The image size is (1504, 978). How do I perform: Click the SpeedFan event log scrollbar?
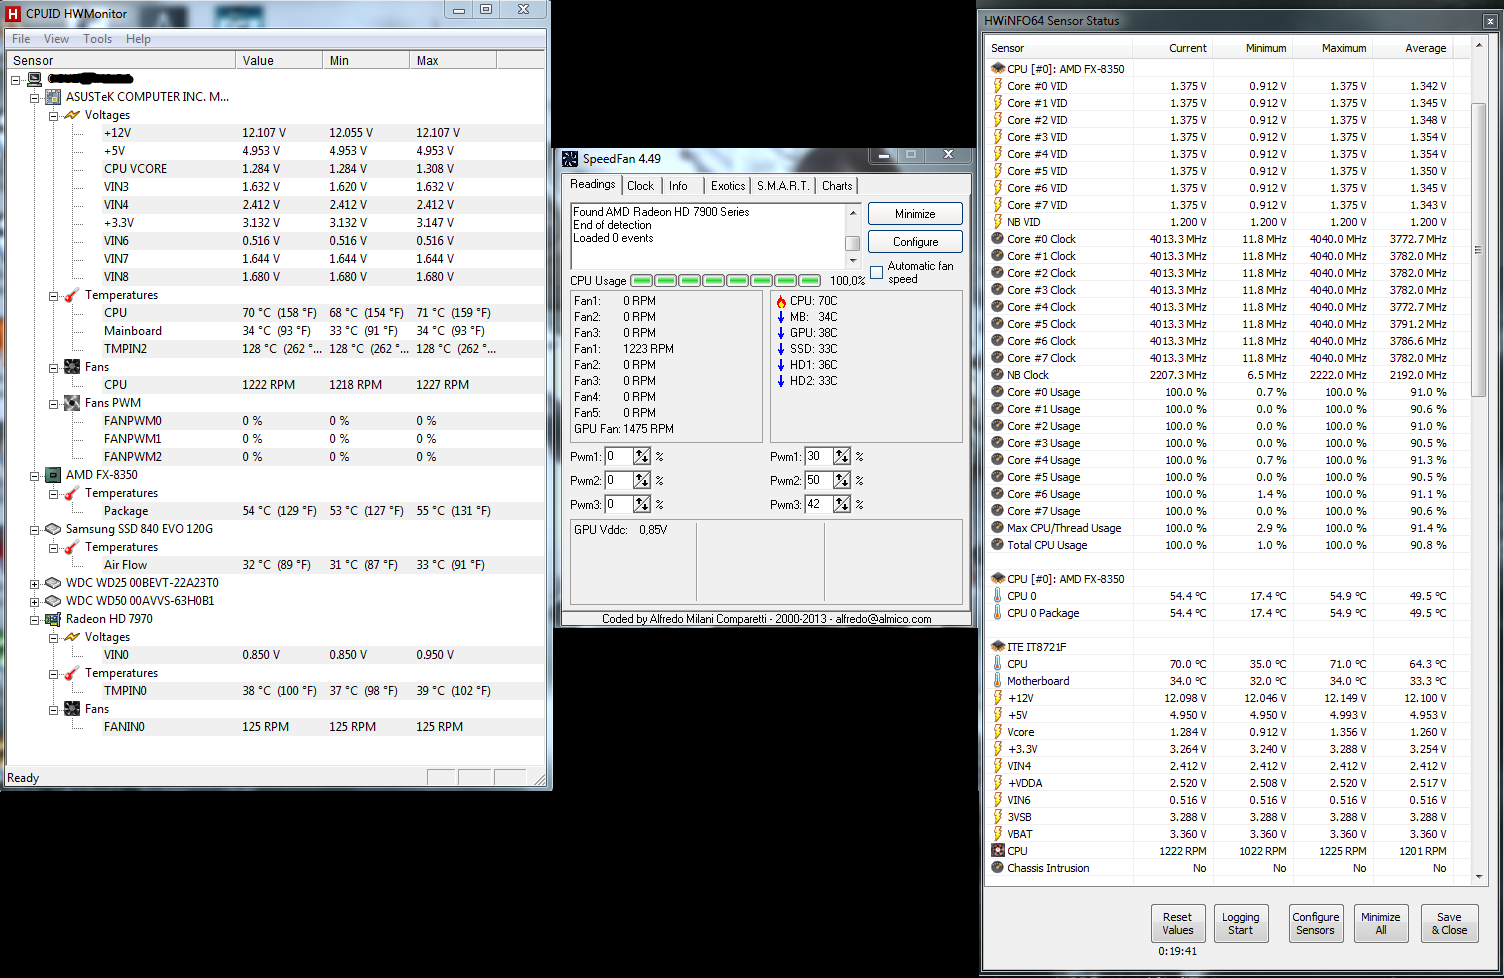(853, 235)
